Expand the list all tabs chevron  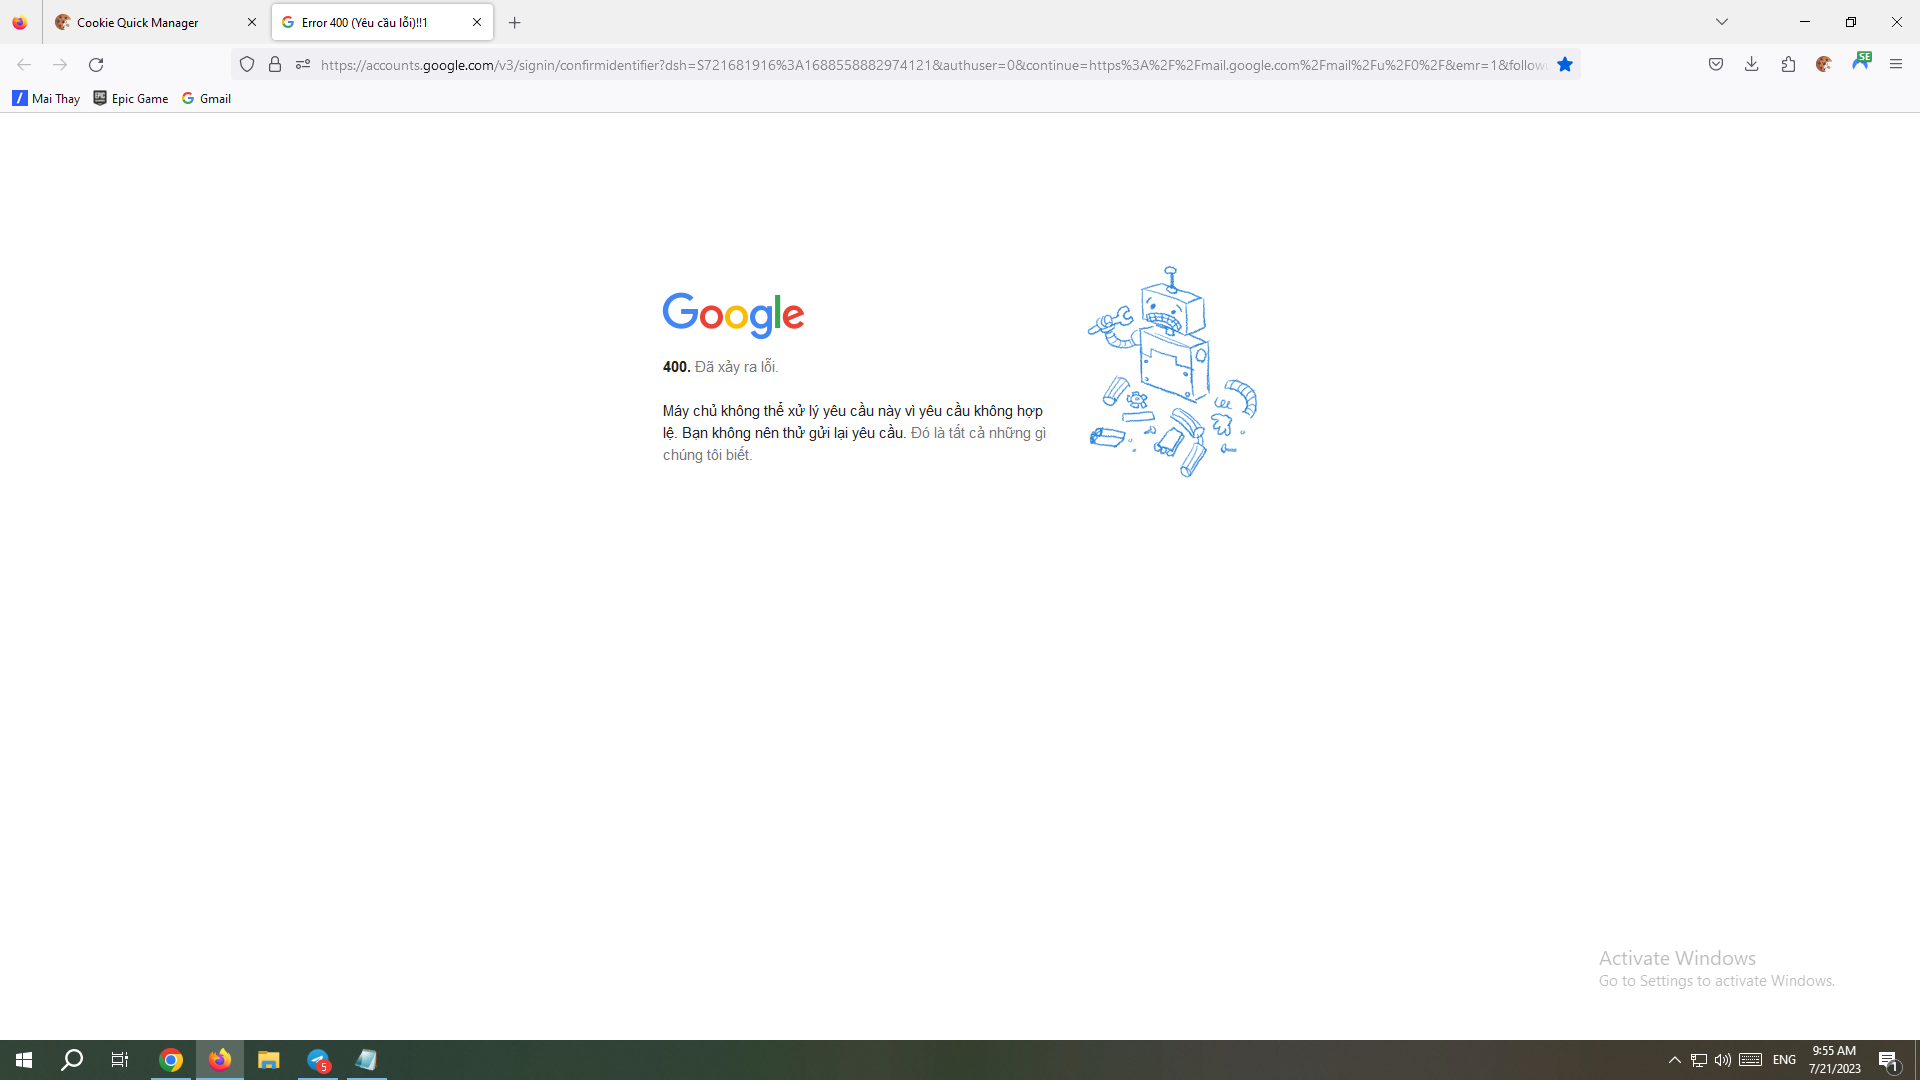[1722, 22]
